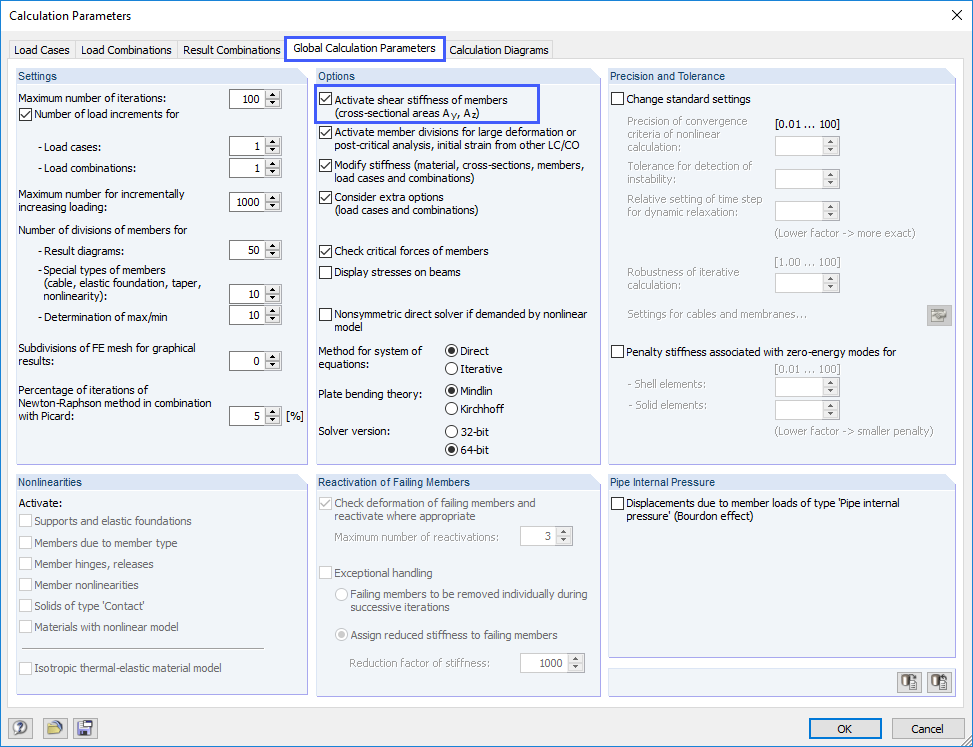The image size is (973, 747).
Task: Enable Pipe internal pressure Bourdon effect
Action: click(617, 503)
